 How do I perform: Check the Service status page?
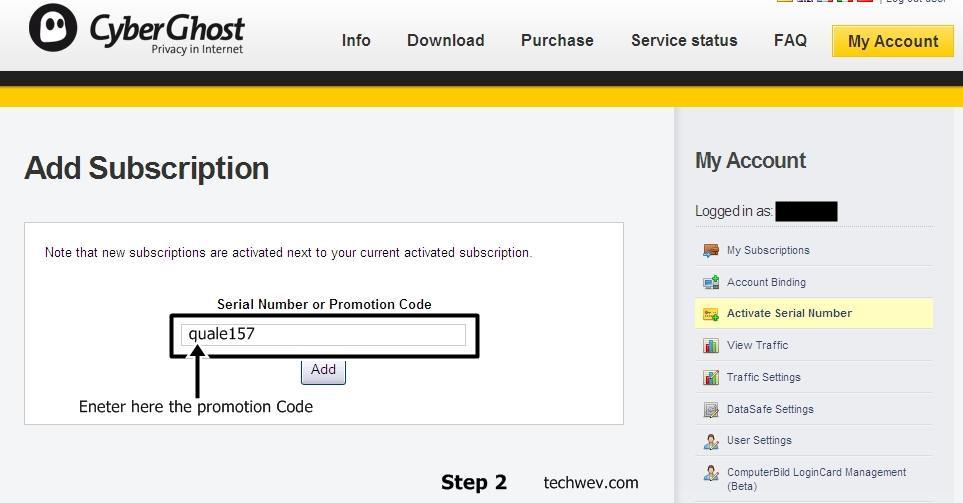click(684, 41)
